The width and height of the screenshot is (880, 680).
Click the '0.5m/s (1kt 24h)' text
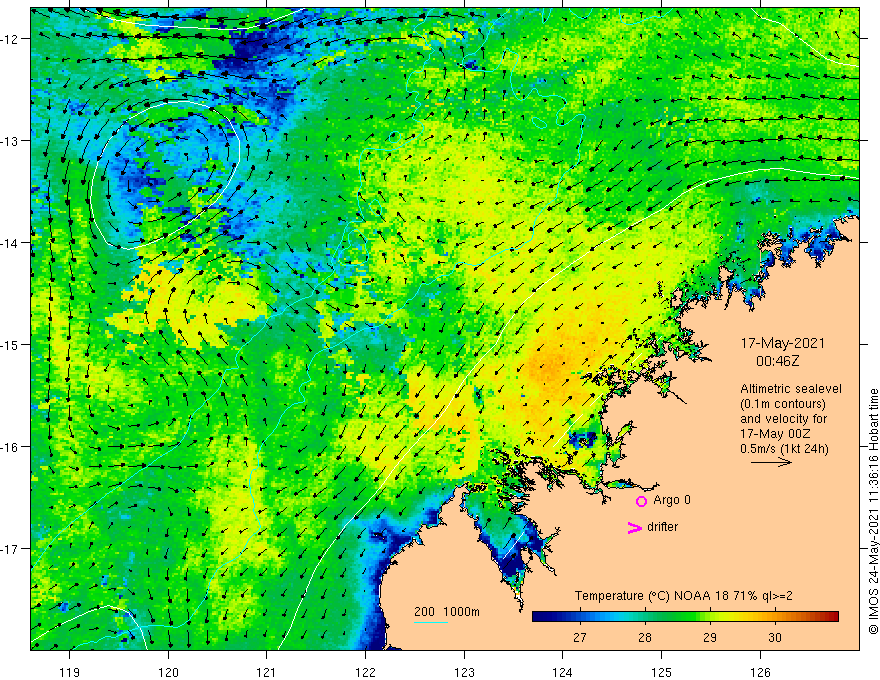(784, 449)
